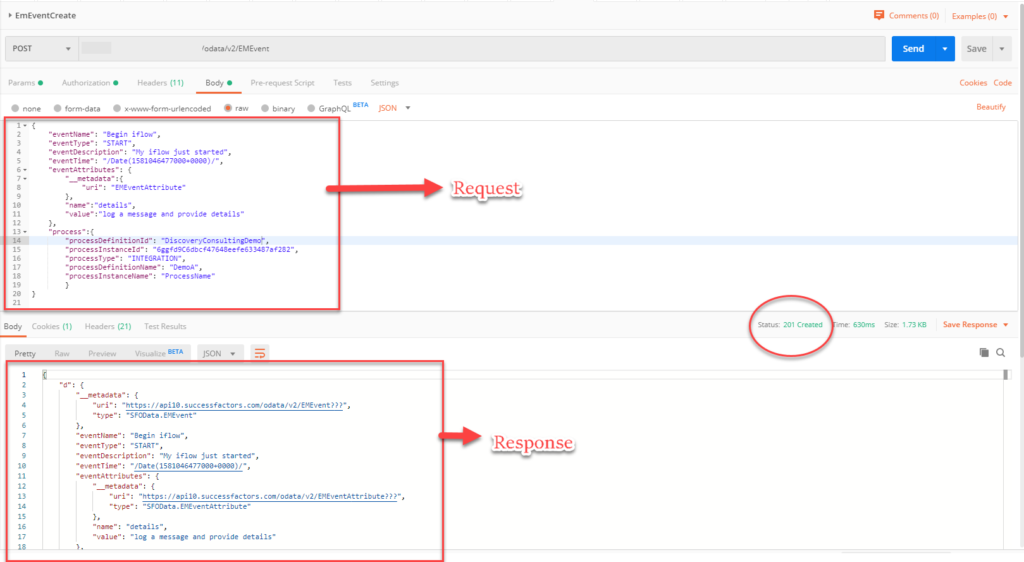Click the "1.73 KB" response size

tap(914, 324)
